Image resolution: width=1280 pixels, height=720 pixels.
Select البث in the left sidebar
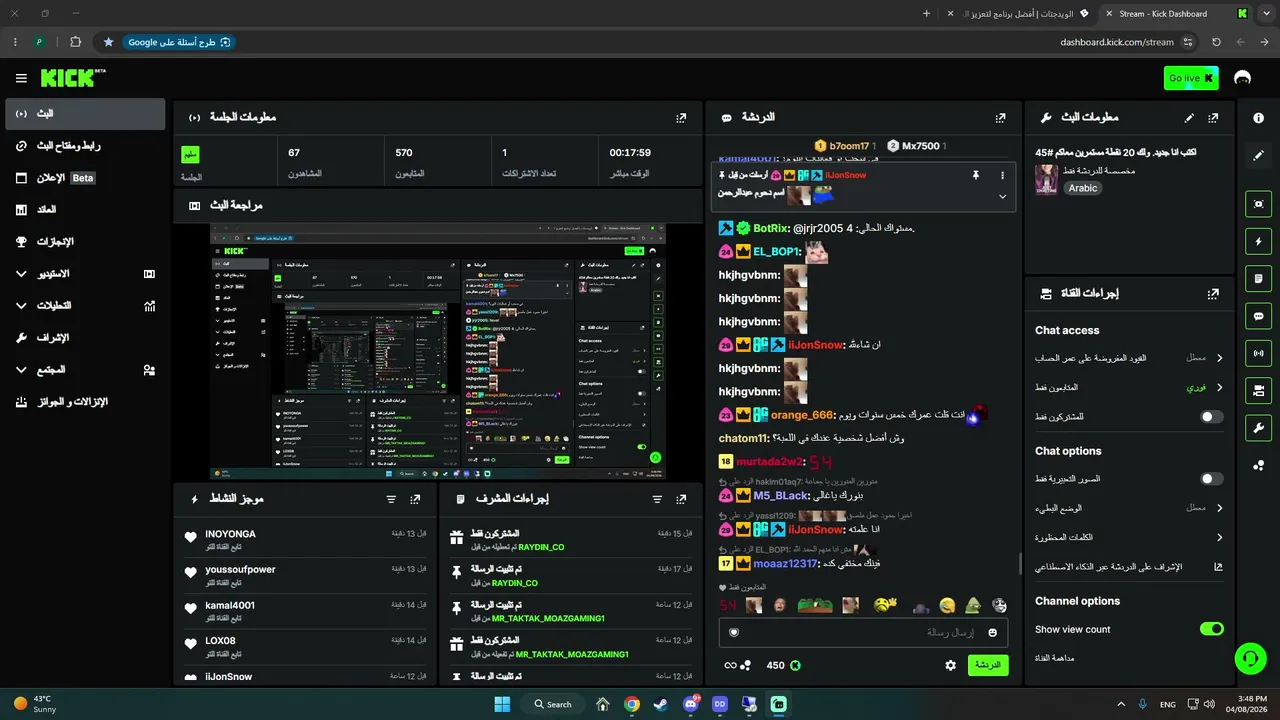pos(85,114)
